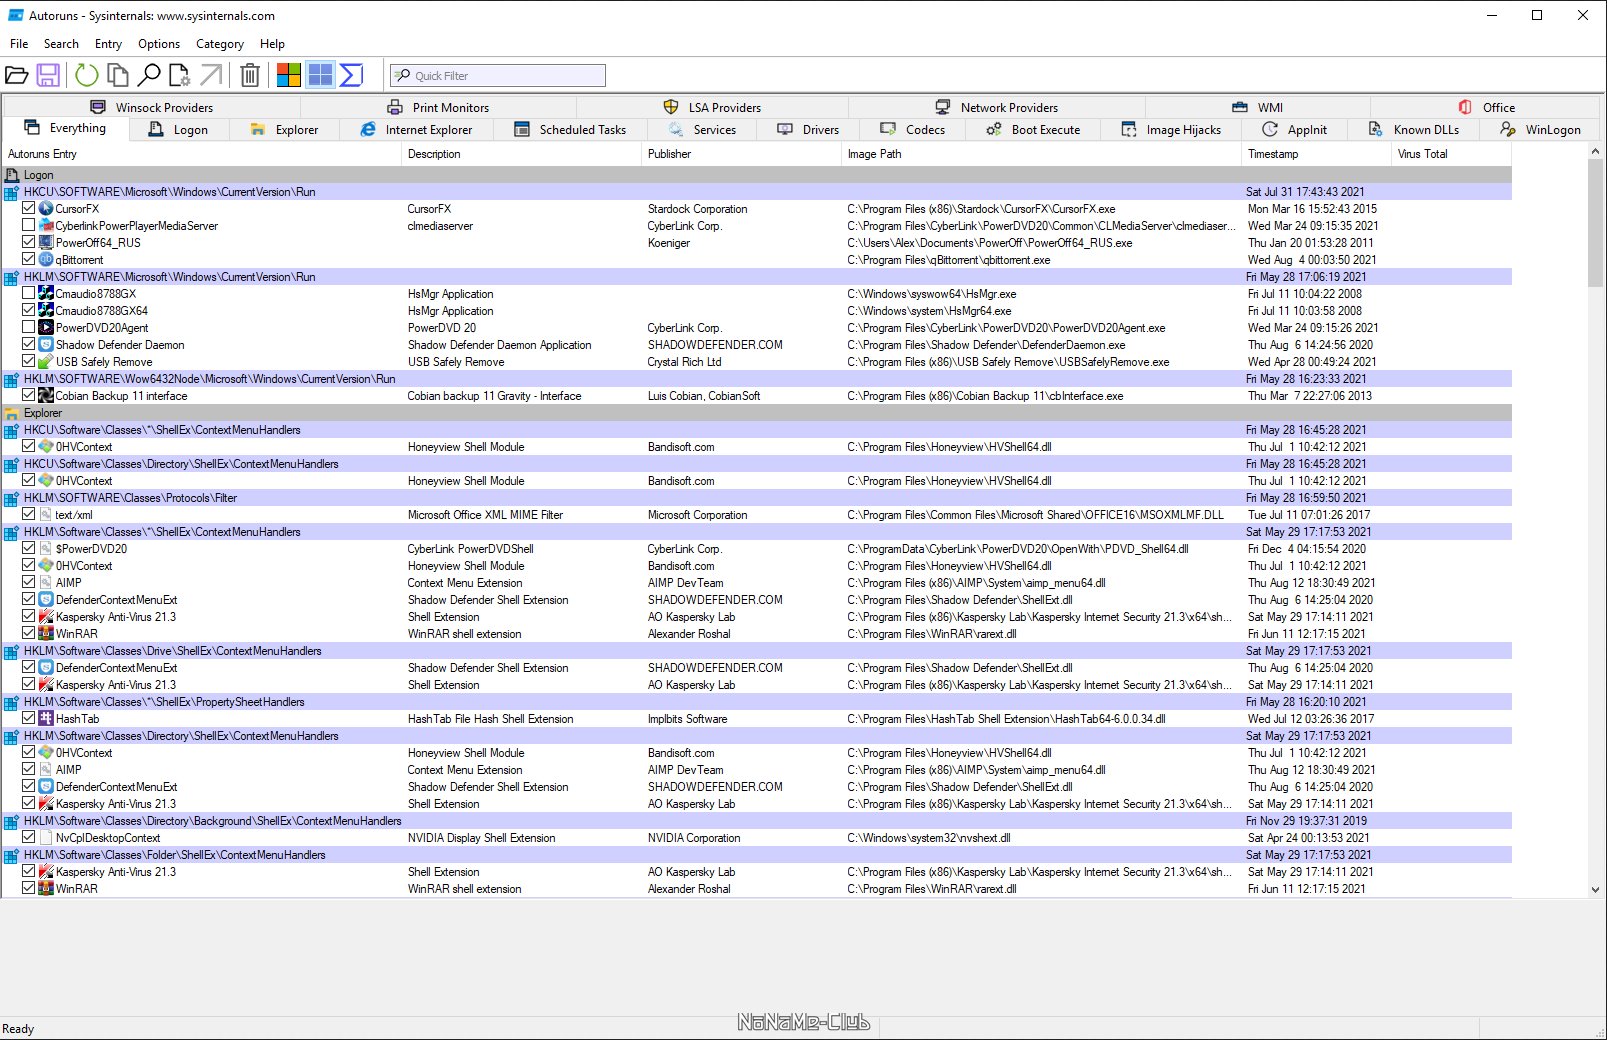Viewport: 1607px width, 1040px height.
Task: Open entry properties page-with-gear icon
Action: pyautogui.click(x=180, y=75)
